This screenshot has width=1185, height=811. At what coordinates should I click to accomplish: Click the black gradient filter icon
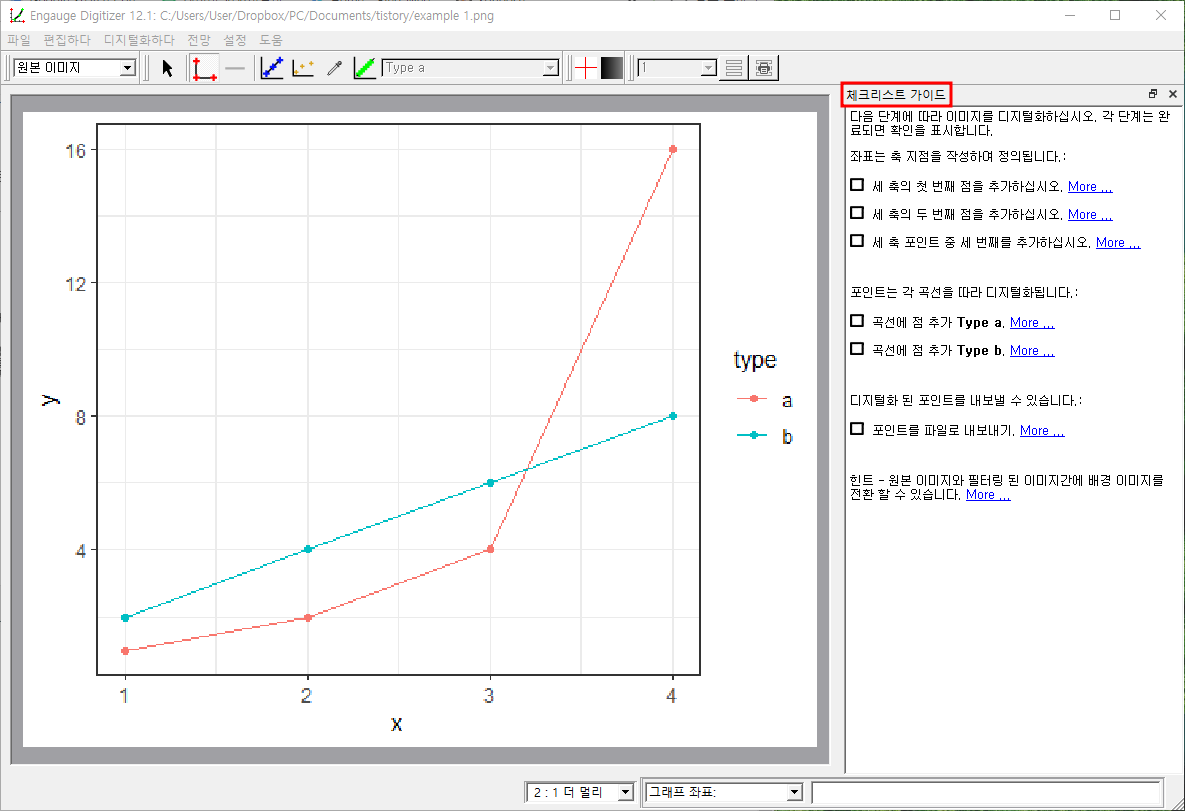point(611,68)
